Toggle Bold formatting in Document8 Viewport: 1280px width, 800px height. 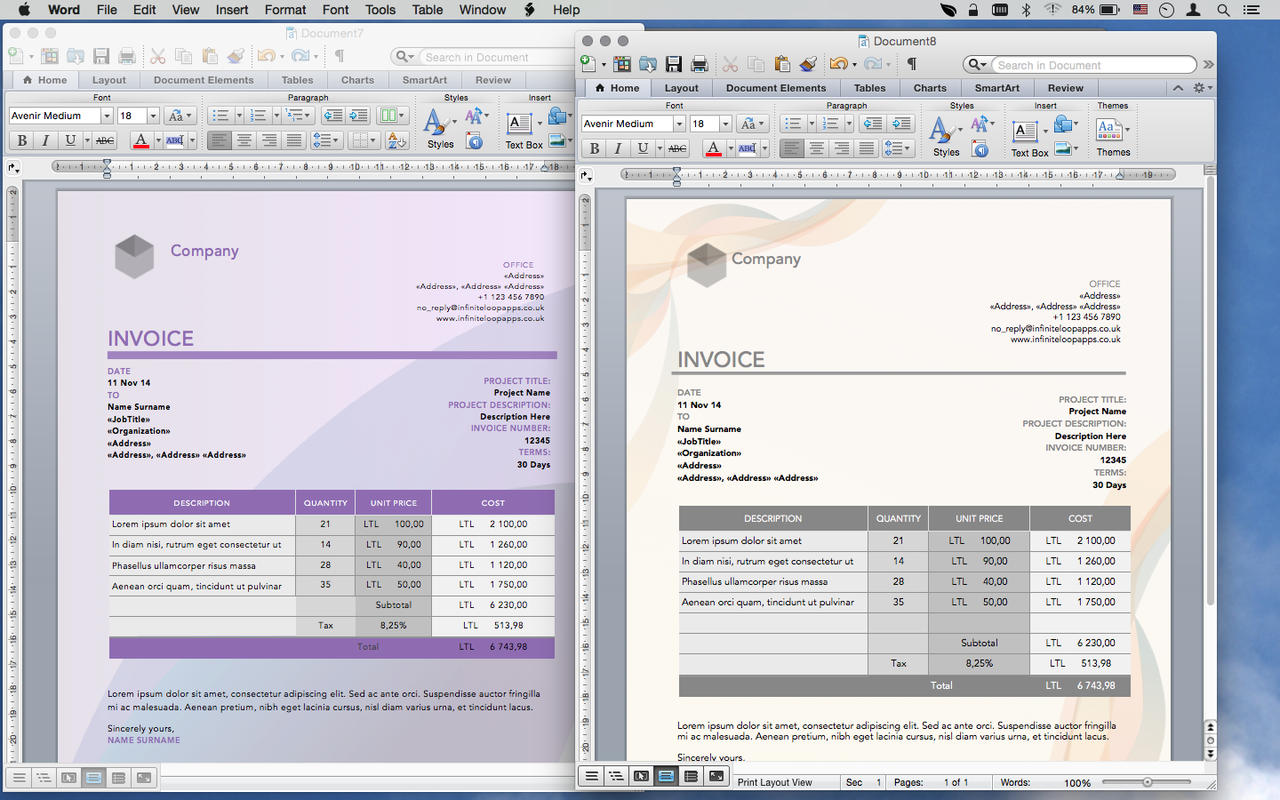coord(594,149)
